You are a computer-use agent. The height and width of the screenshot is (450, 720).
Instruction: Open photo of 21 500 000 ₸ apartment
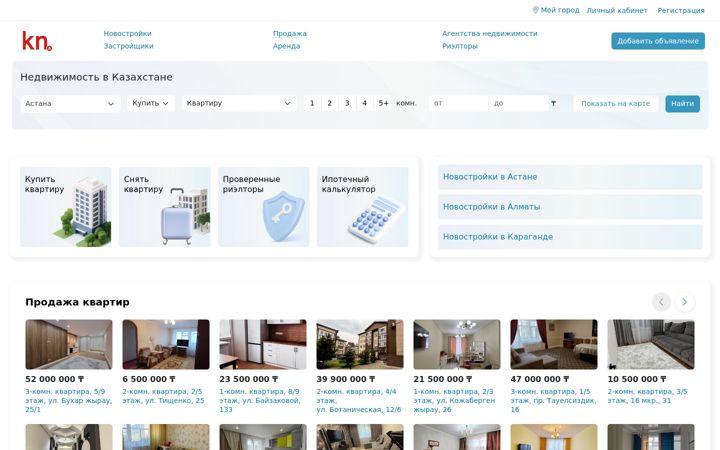(x=457, y=344)
